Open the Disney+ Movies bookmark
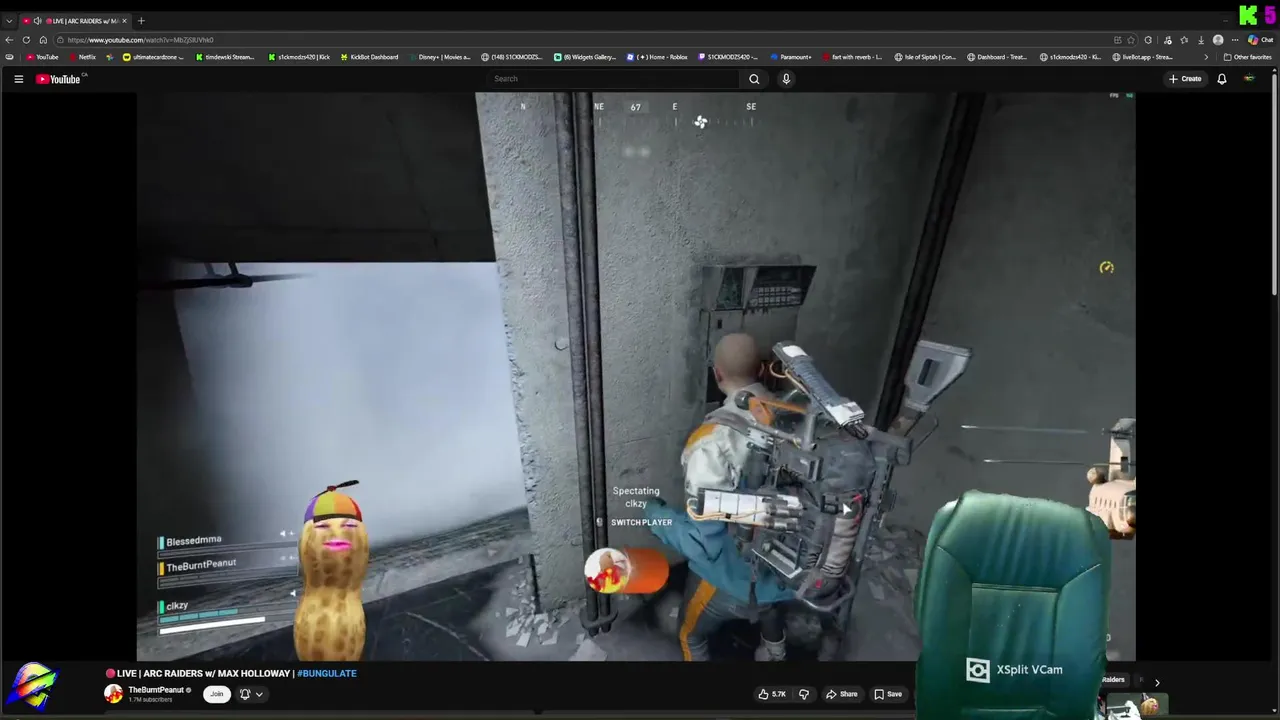This screenshot has width=1280, height=720. 440,57
